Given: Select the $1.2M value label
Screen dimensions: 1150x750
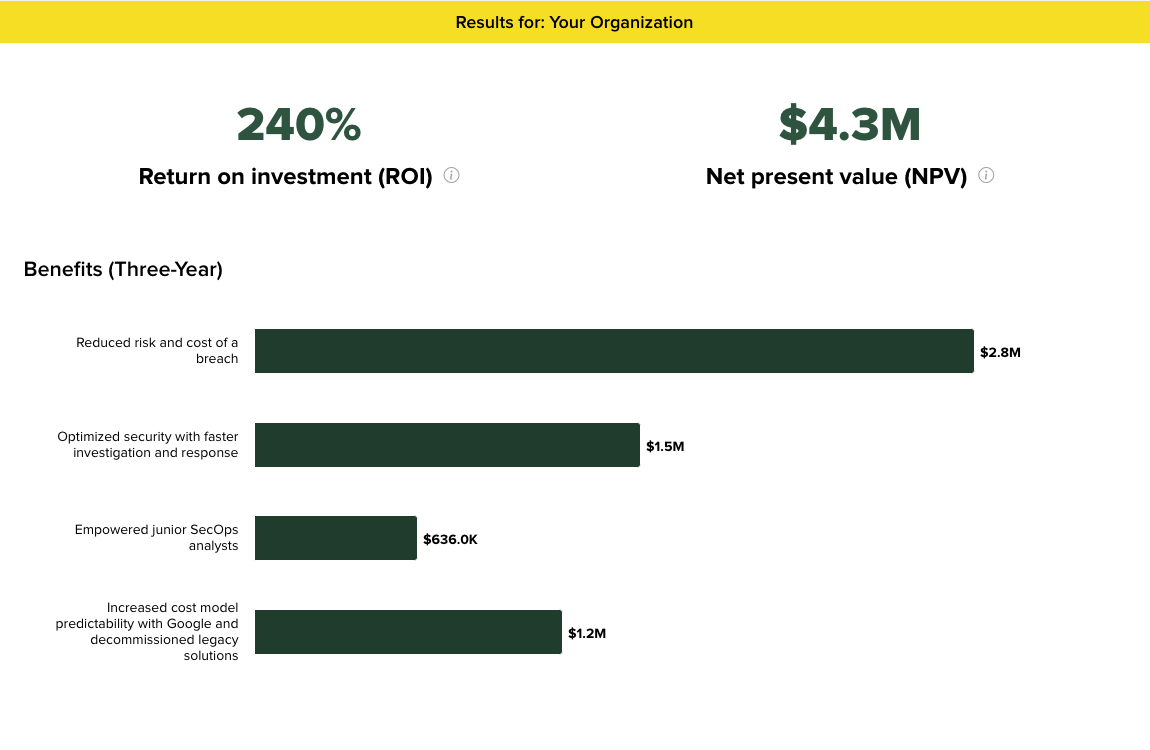Looking at the screenshot, I should [587, 633].
